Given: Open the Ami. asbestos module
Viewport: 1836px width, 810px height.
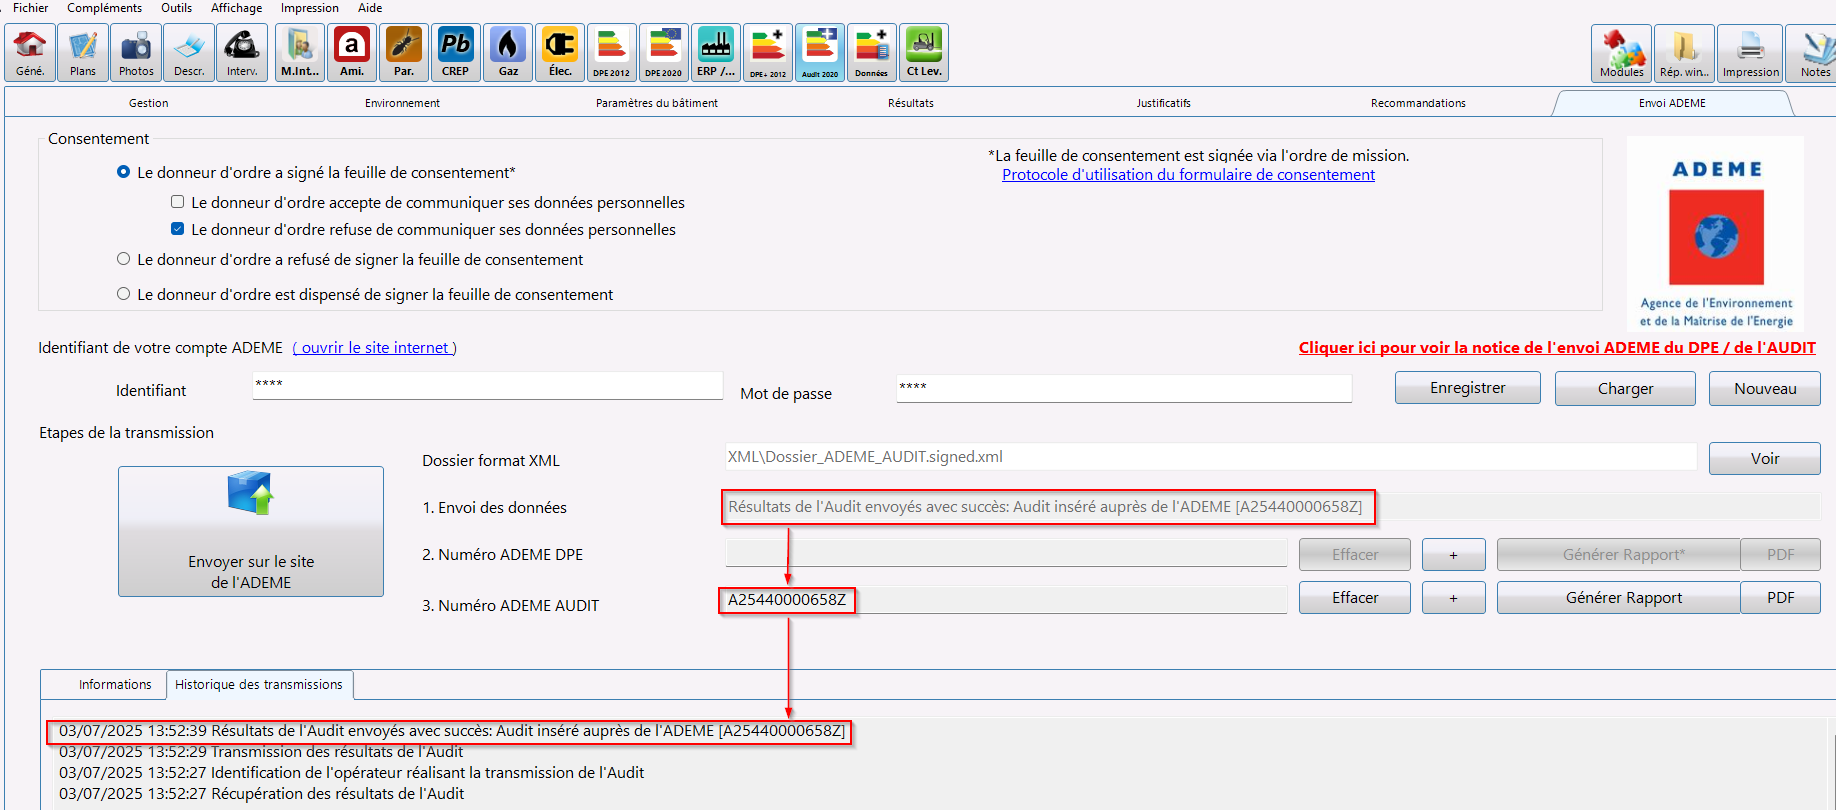Looking at the screenshot, I should pos(352,53).
